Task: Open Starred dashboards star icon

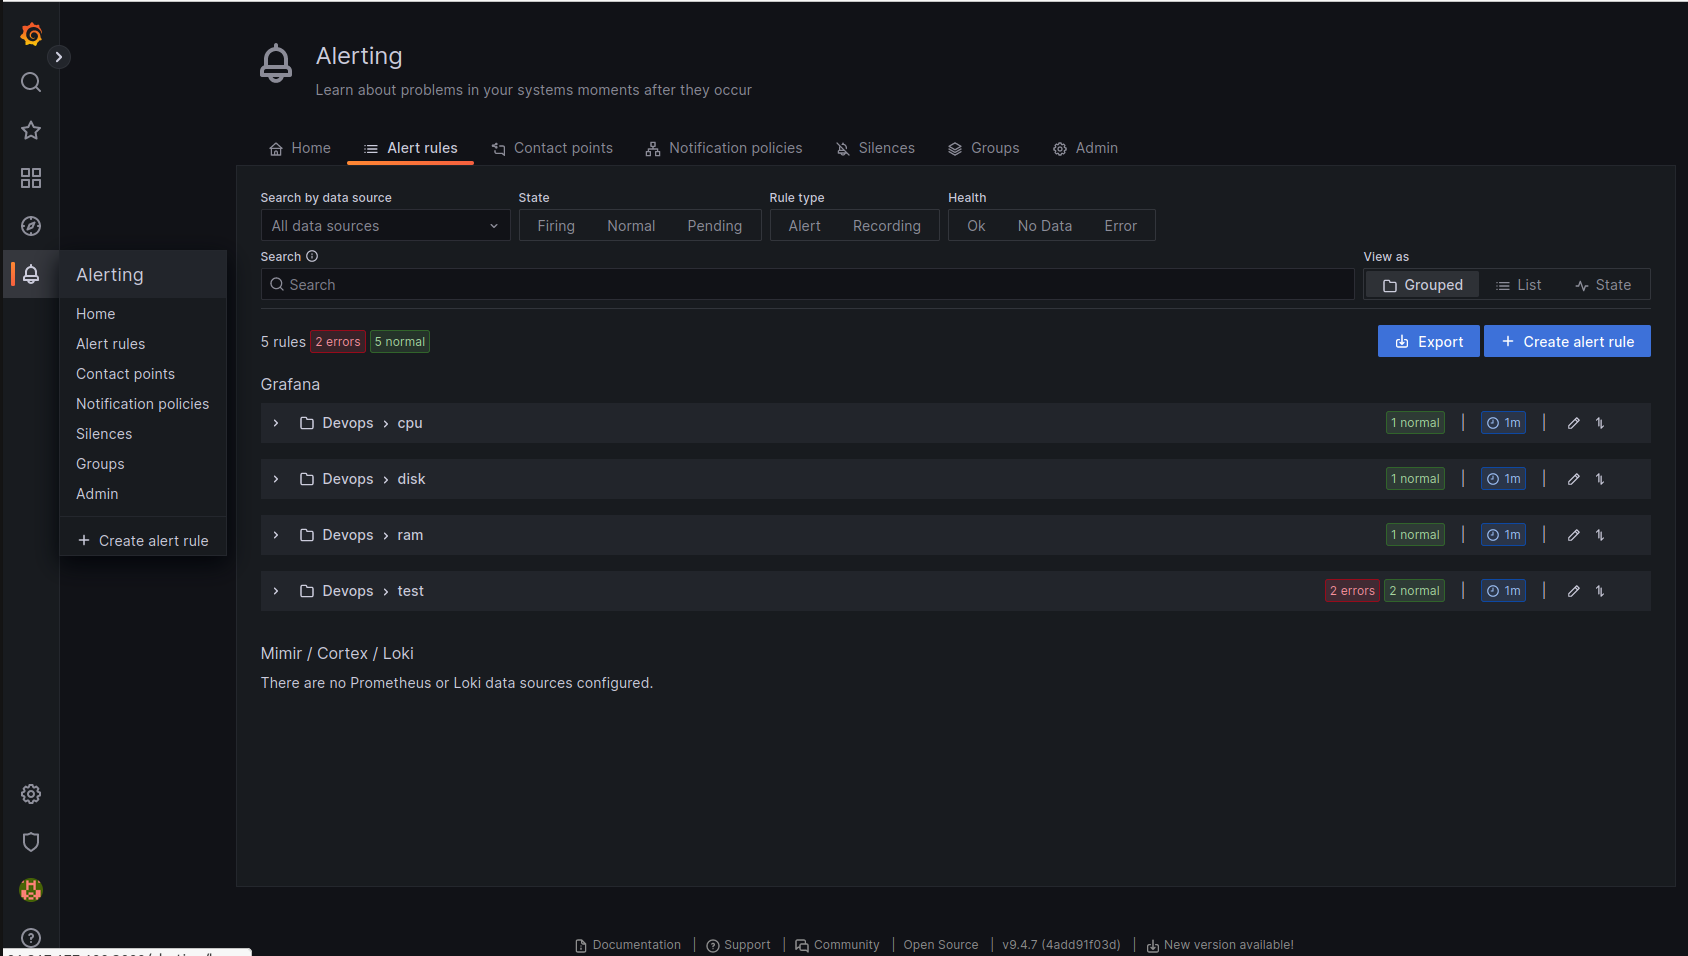Action: (31, 130)
